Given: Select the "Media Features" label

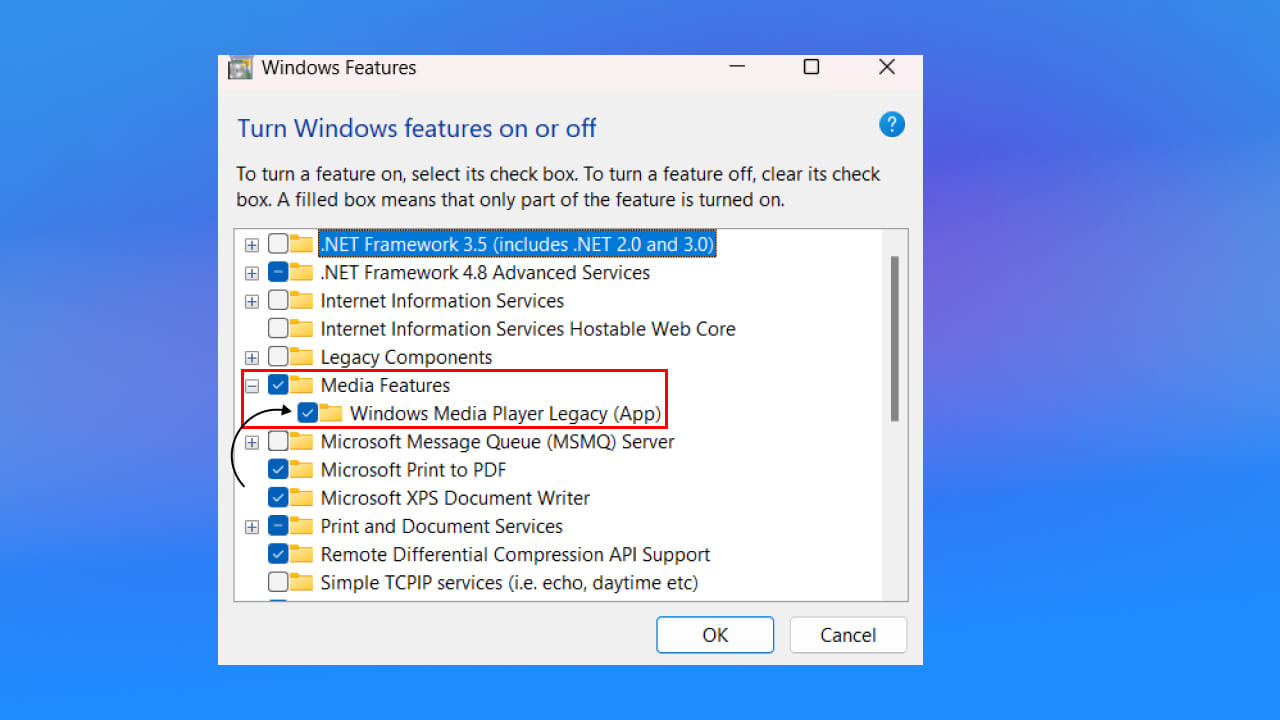Looking at the screenshot, I should [385, 385].
